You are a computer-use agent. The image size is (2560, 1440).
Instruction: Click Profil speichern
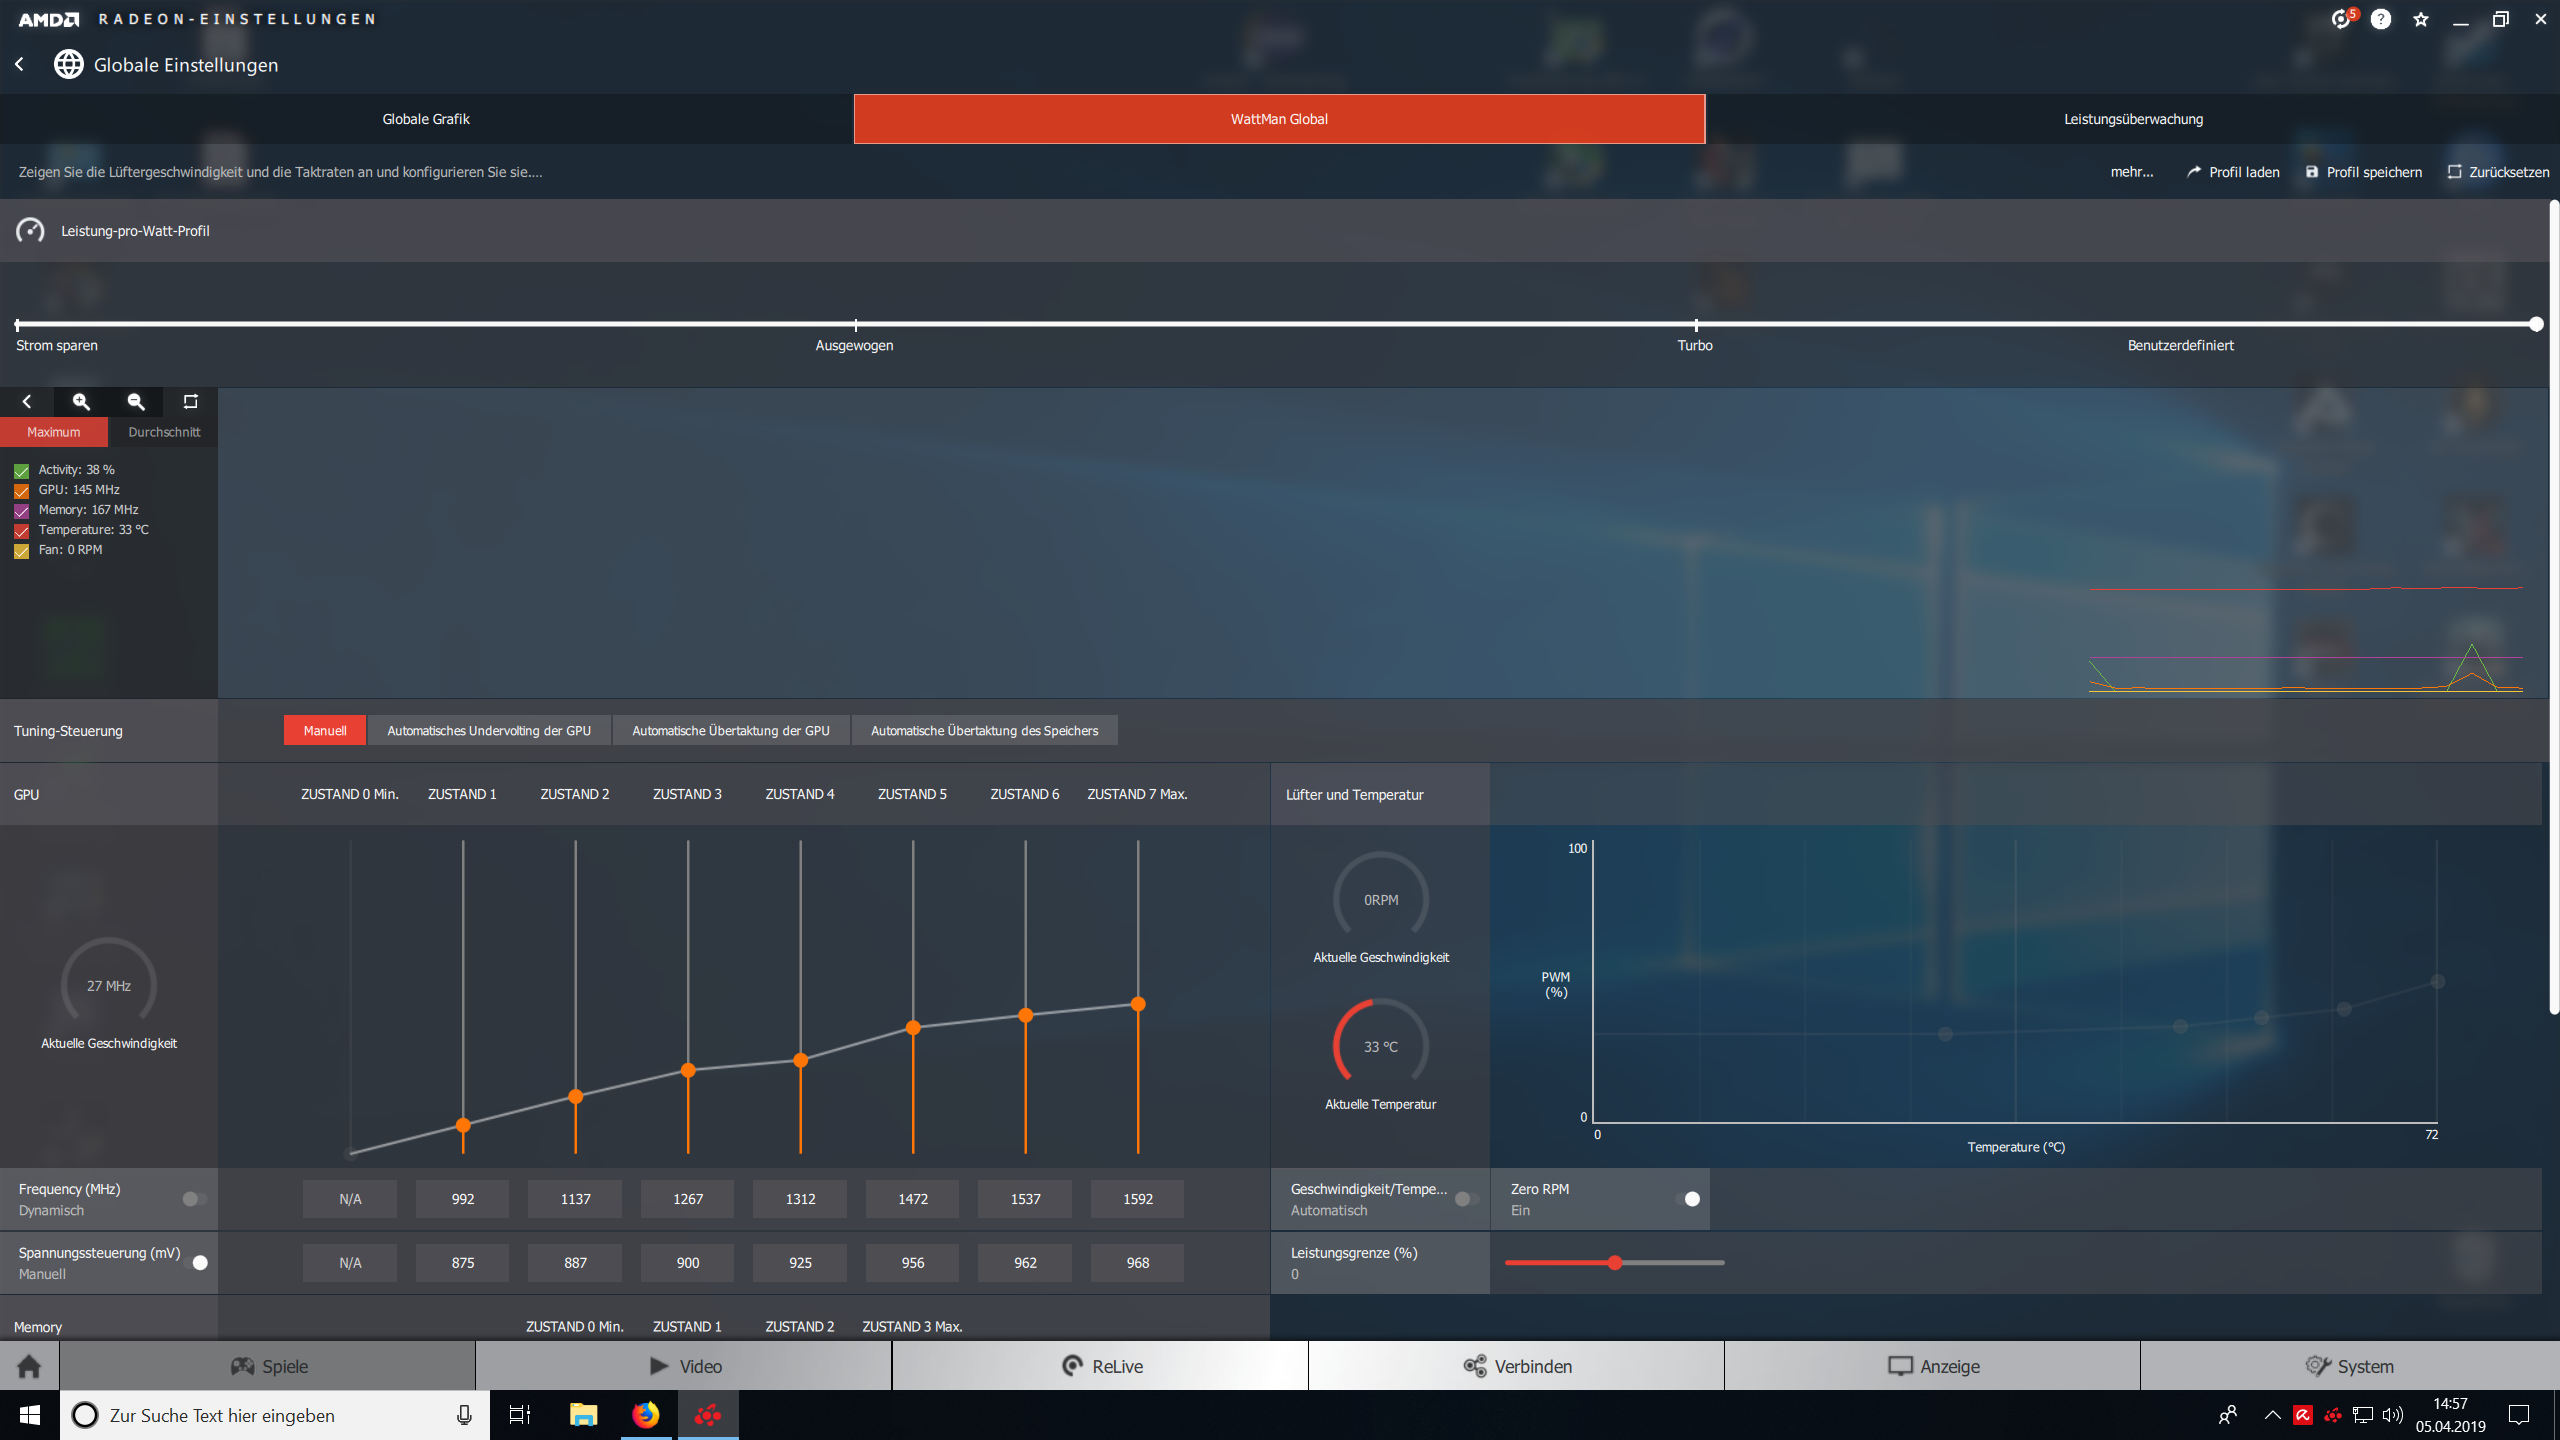click(x=2364, y=172)
